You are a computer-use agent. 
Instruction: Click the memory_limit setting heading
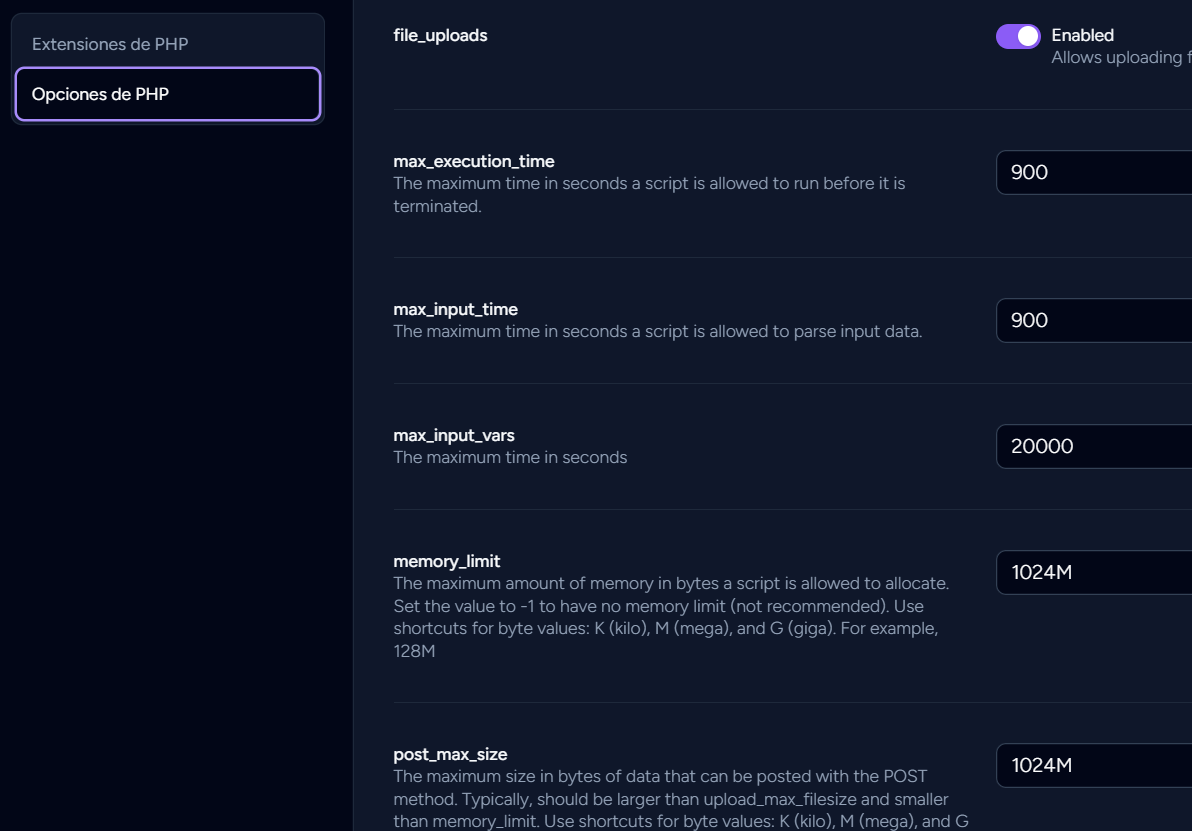tap(446, 561)
